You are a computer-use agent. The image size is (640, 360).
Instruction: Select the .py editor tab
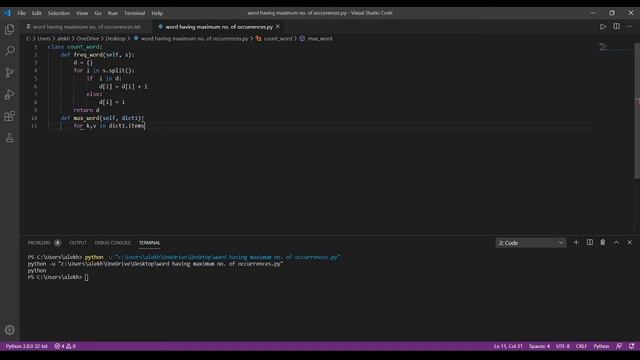tap(219, 27)
